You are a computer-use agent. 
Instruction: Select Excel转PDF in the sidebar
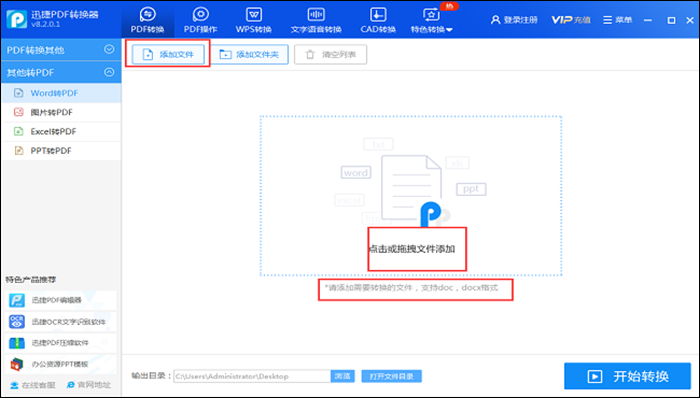pyautogui.click(x=61, y=131)
